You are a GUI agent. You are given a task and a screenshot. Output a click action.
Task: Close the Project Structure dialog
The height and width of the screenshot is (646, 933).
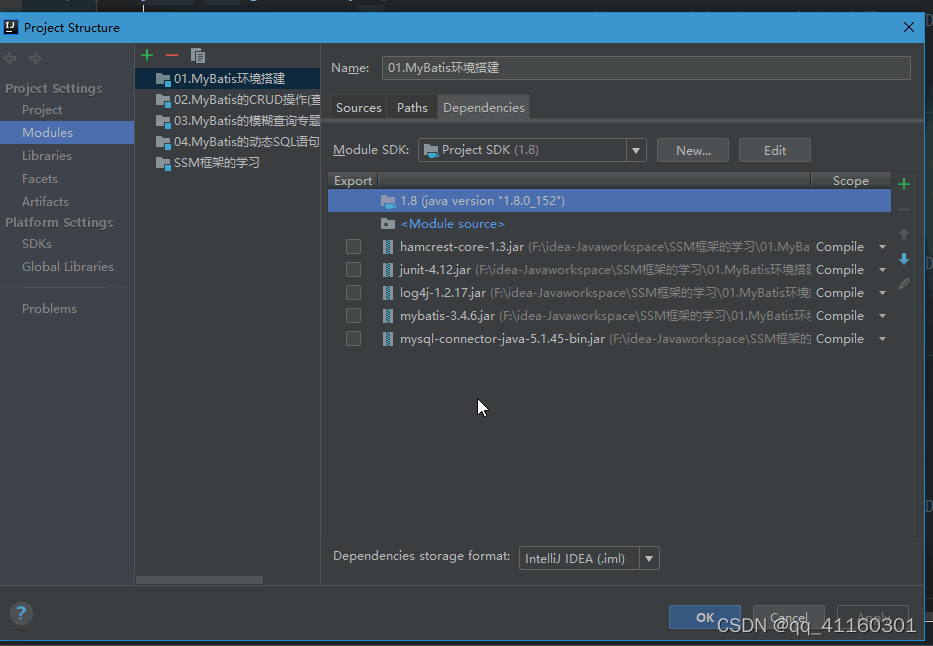pyautogui.click(x=909, y=27)
